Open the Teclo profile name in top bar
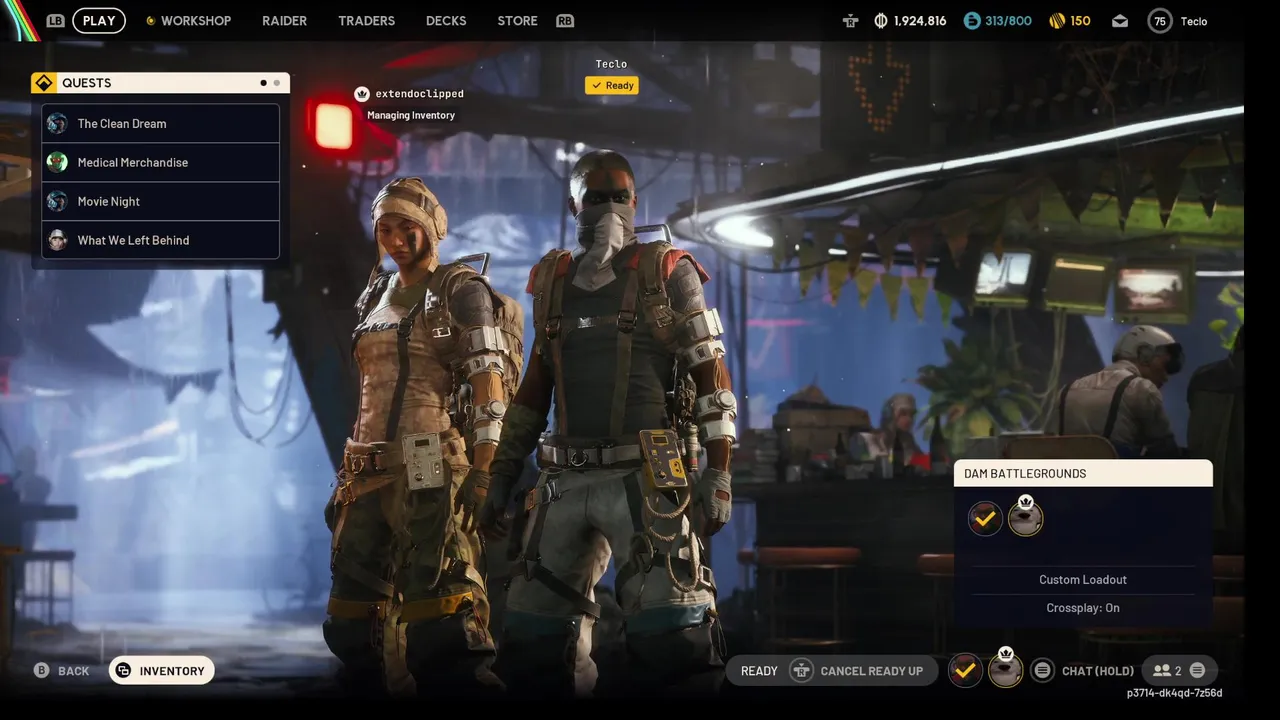This screenshot has height=720, width=1280. tap(1194, 21)
